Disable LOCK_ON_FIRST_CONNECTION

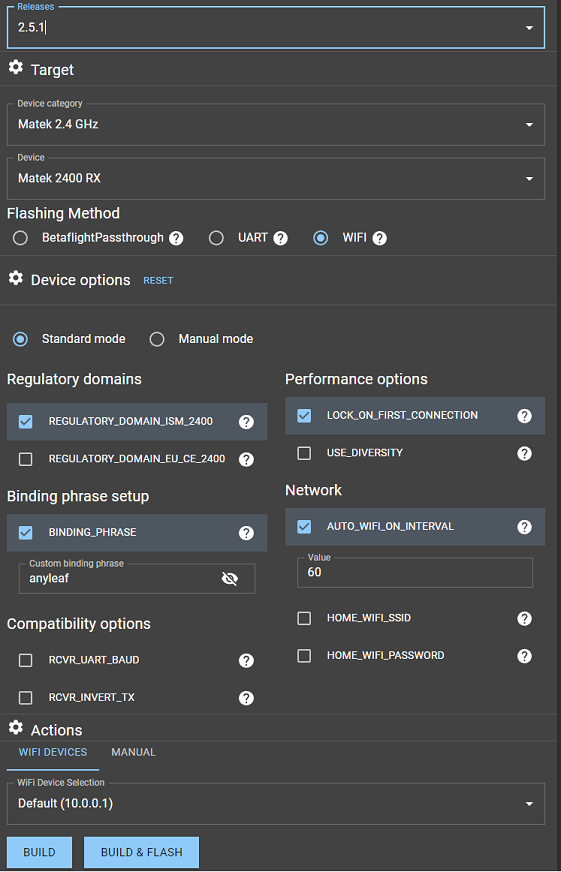point(304,415)
